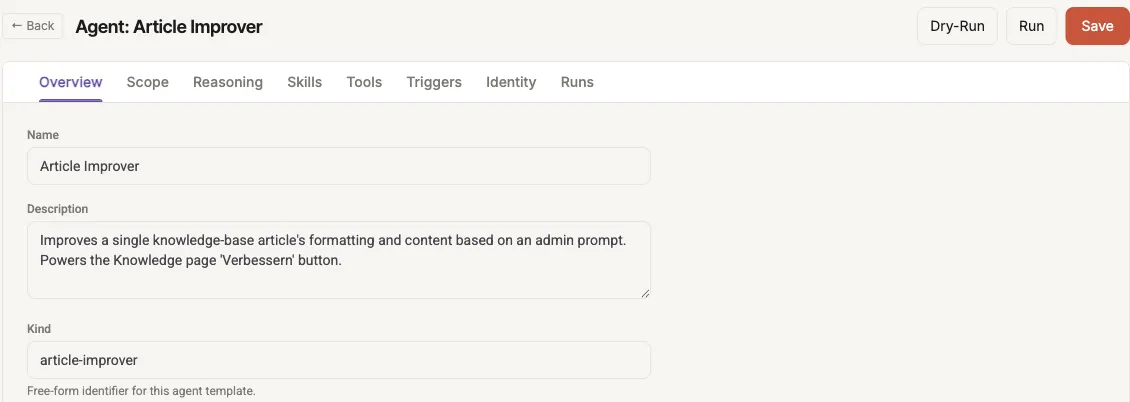Select the Triggers tab
Image resolution: width=1130 pixels, height=402 pixels.
click(434, 82)
